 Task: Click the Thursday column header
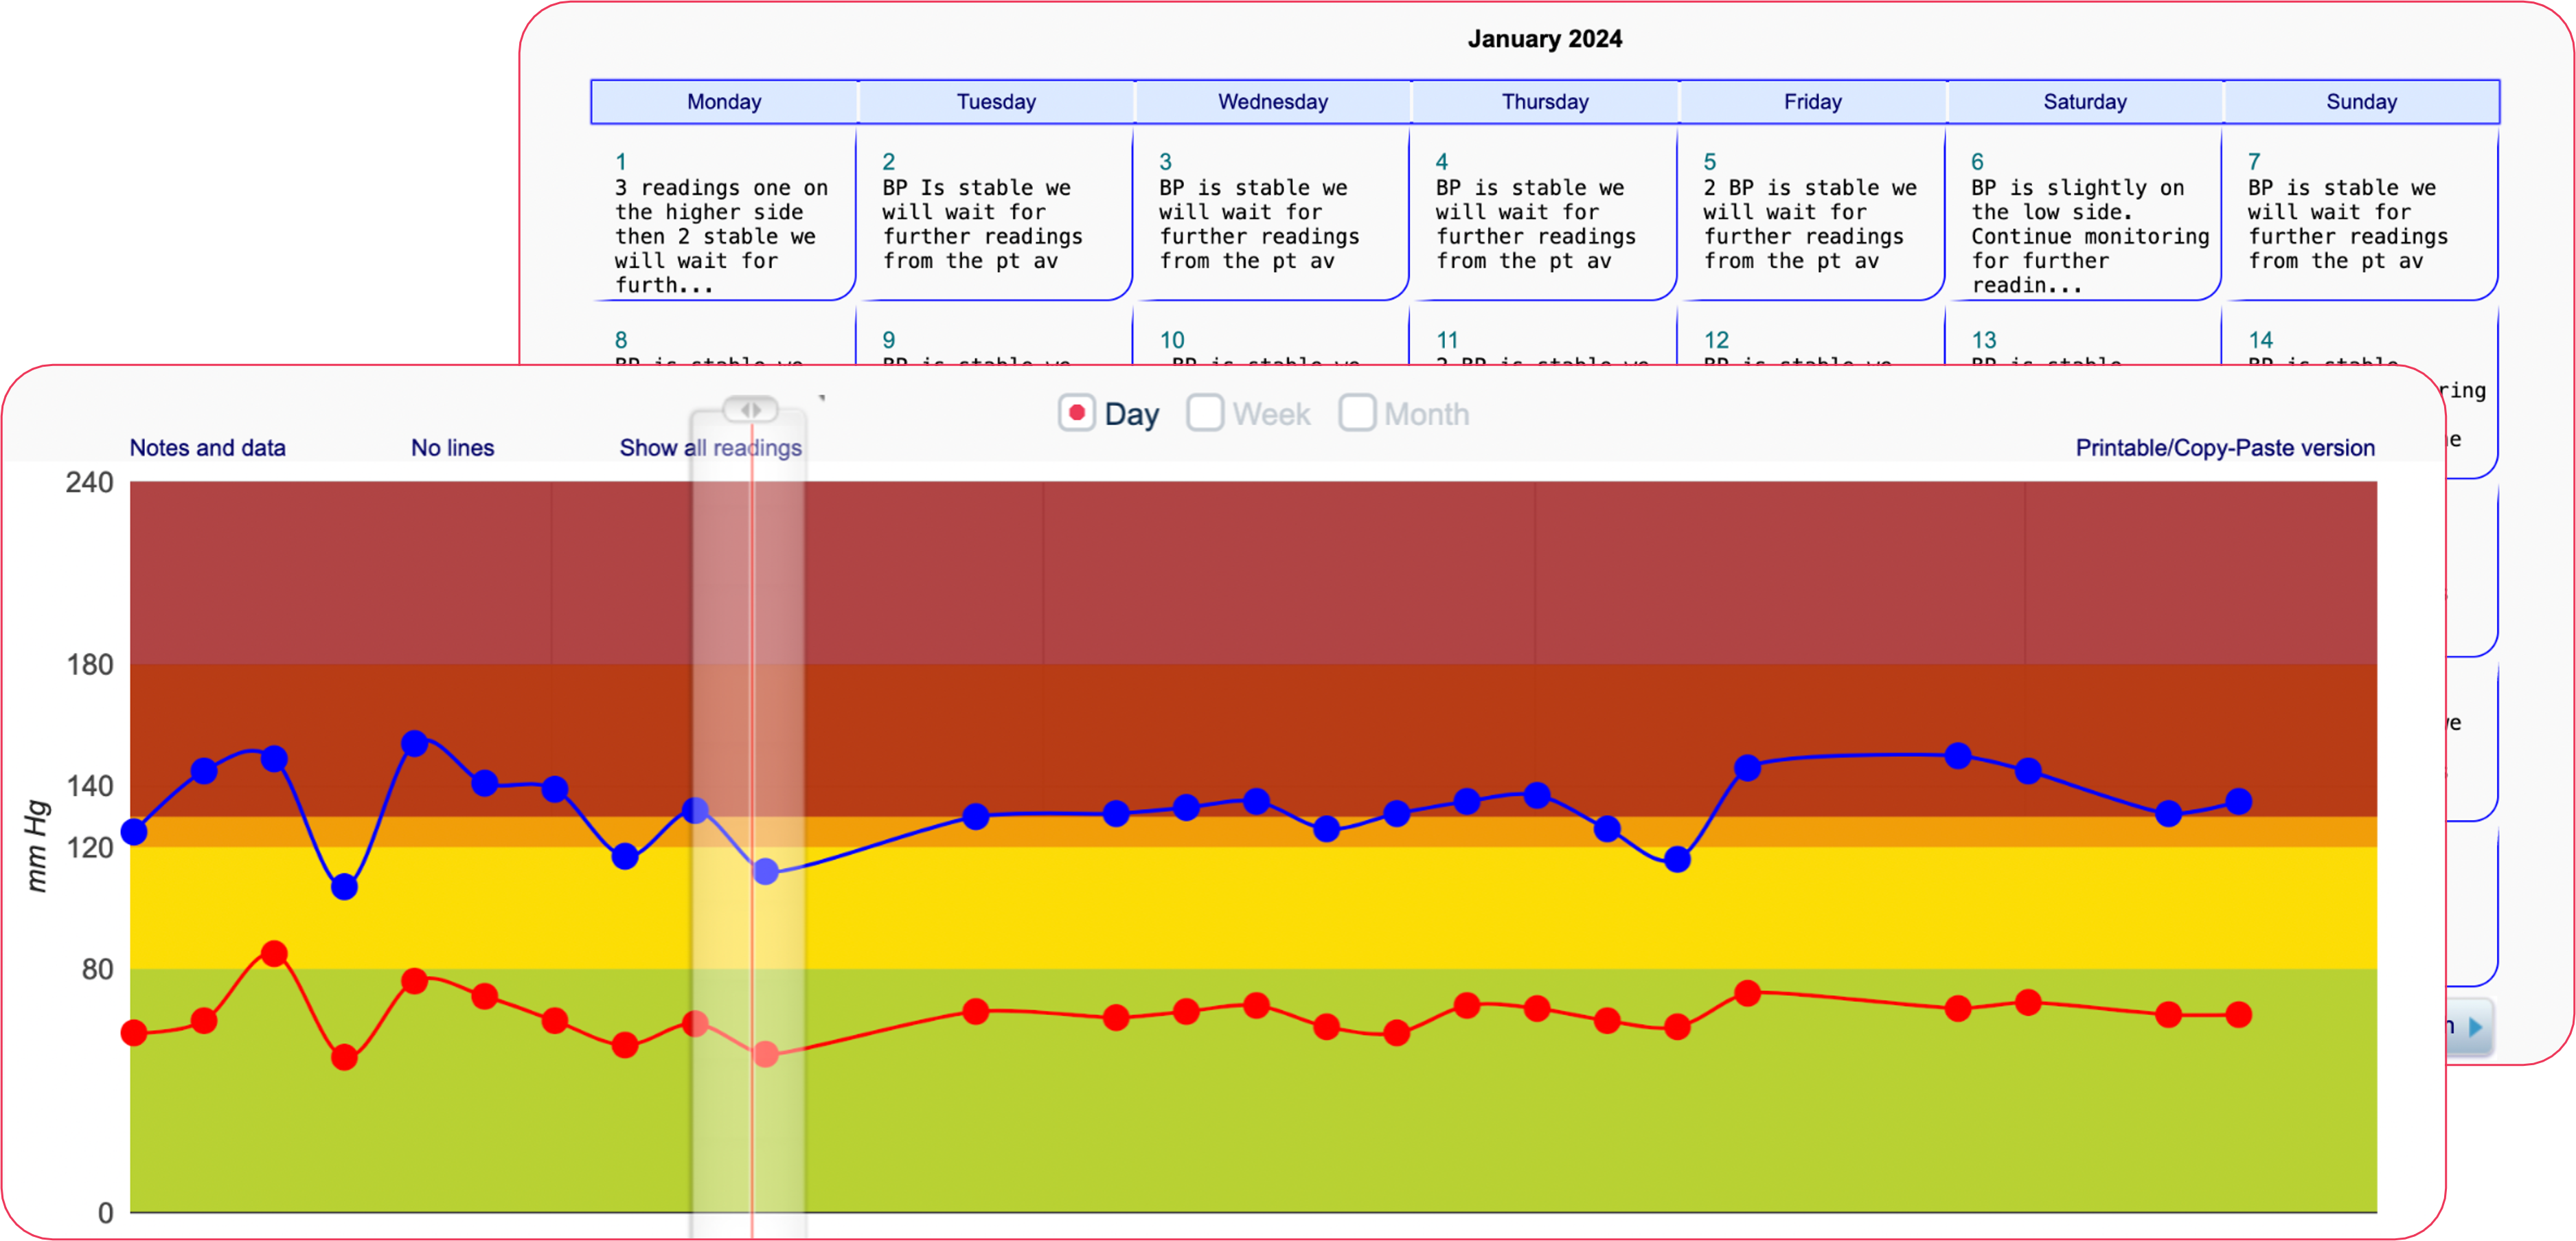click(x=1544, y=102)
